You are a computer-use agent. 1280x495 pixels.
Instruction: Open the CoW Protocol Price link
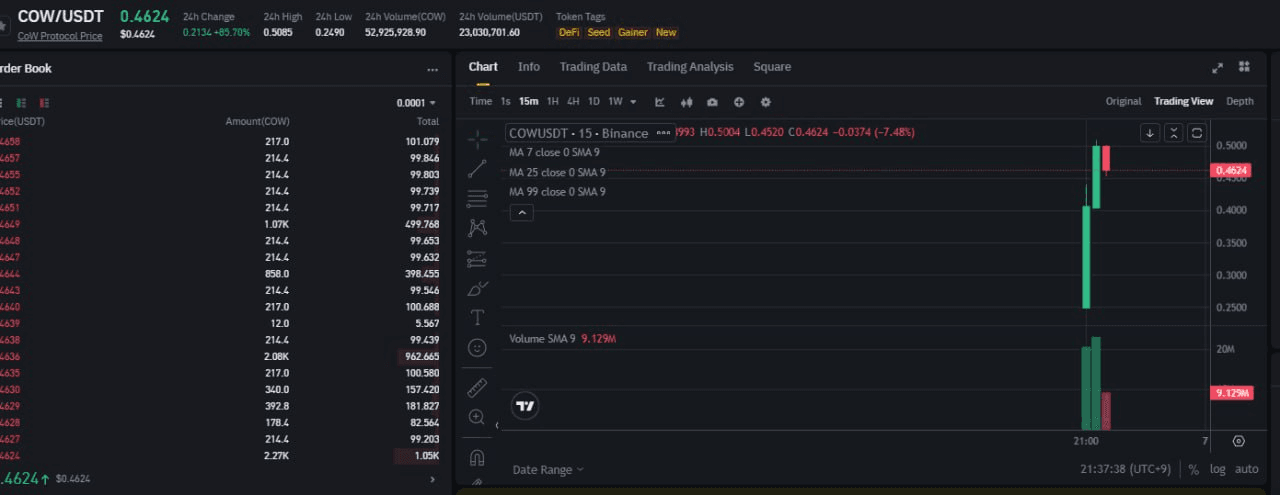coord(60,36)
